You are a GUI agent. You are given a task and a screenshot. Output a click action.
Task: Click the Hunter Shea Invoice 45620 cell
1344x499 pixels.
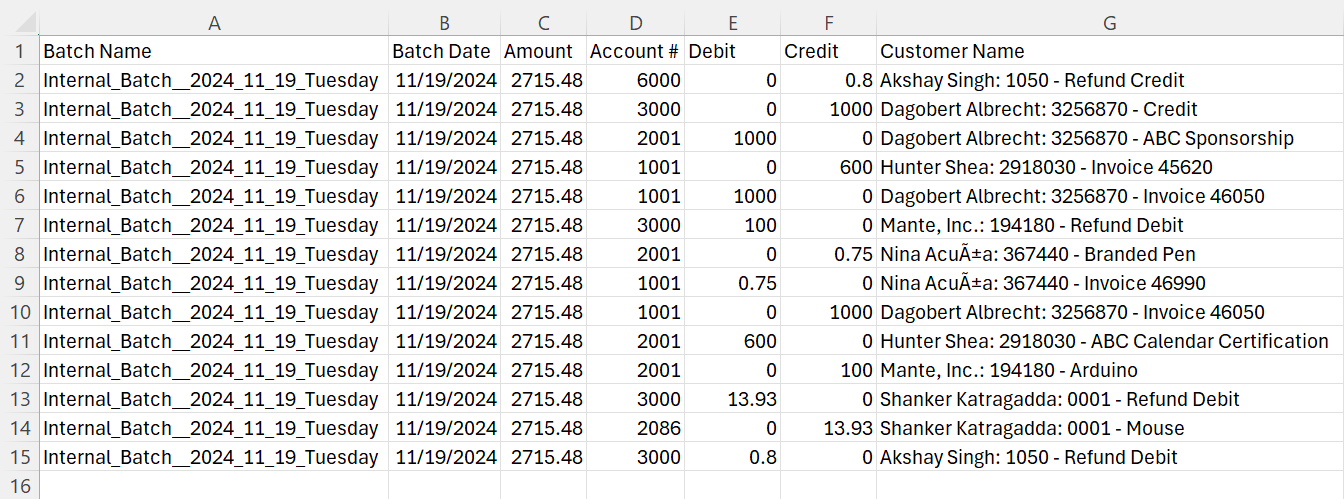tap(1110, 167)
